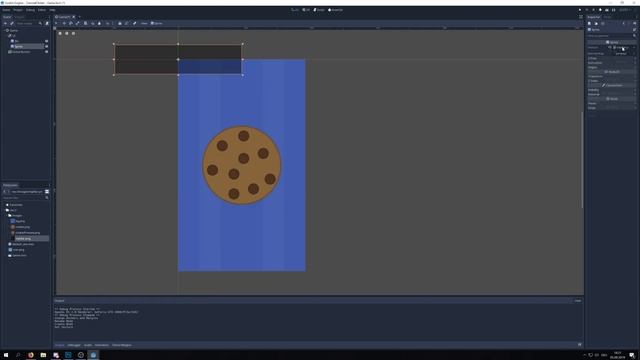640x360 pixels.
Task: Switch to the Node tab beside Inspector
Action: click(x=607, y=17)
